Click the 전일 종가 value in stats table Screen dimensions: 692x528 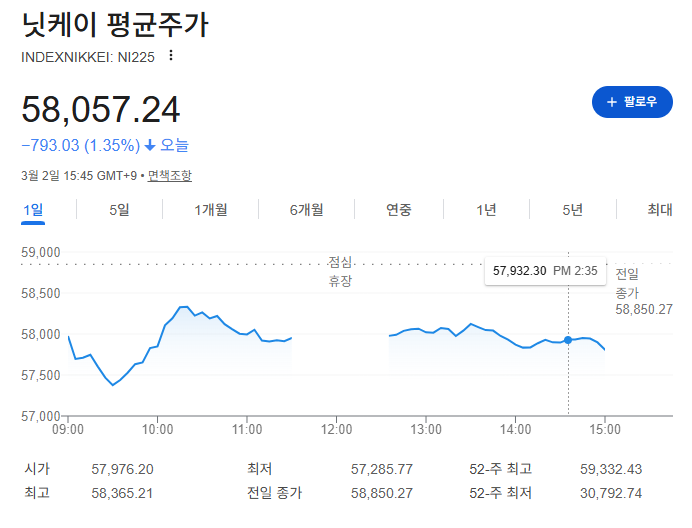tap(382, 493)
